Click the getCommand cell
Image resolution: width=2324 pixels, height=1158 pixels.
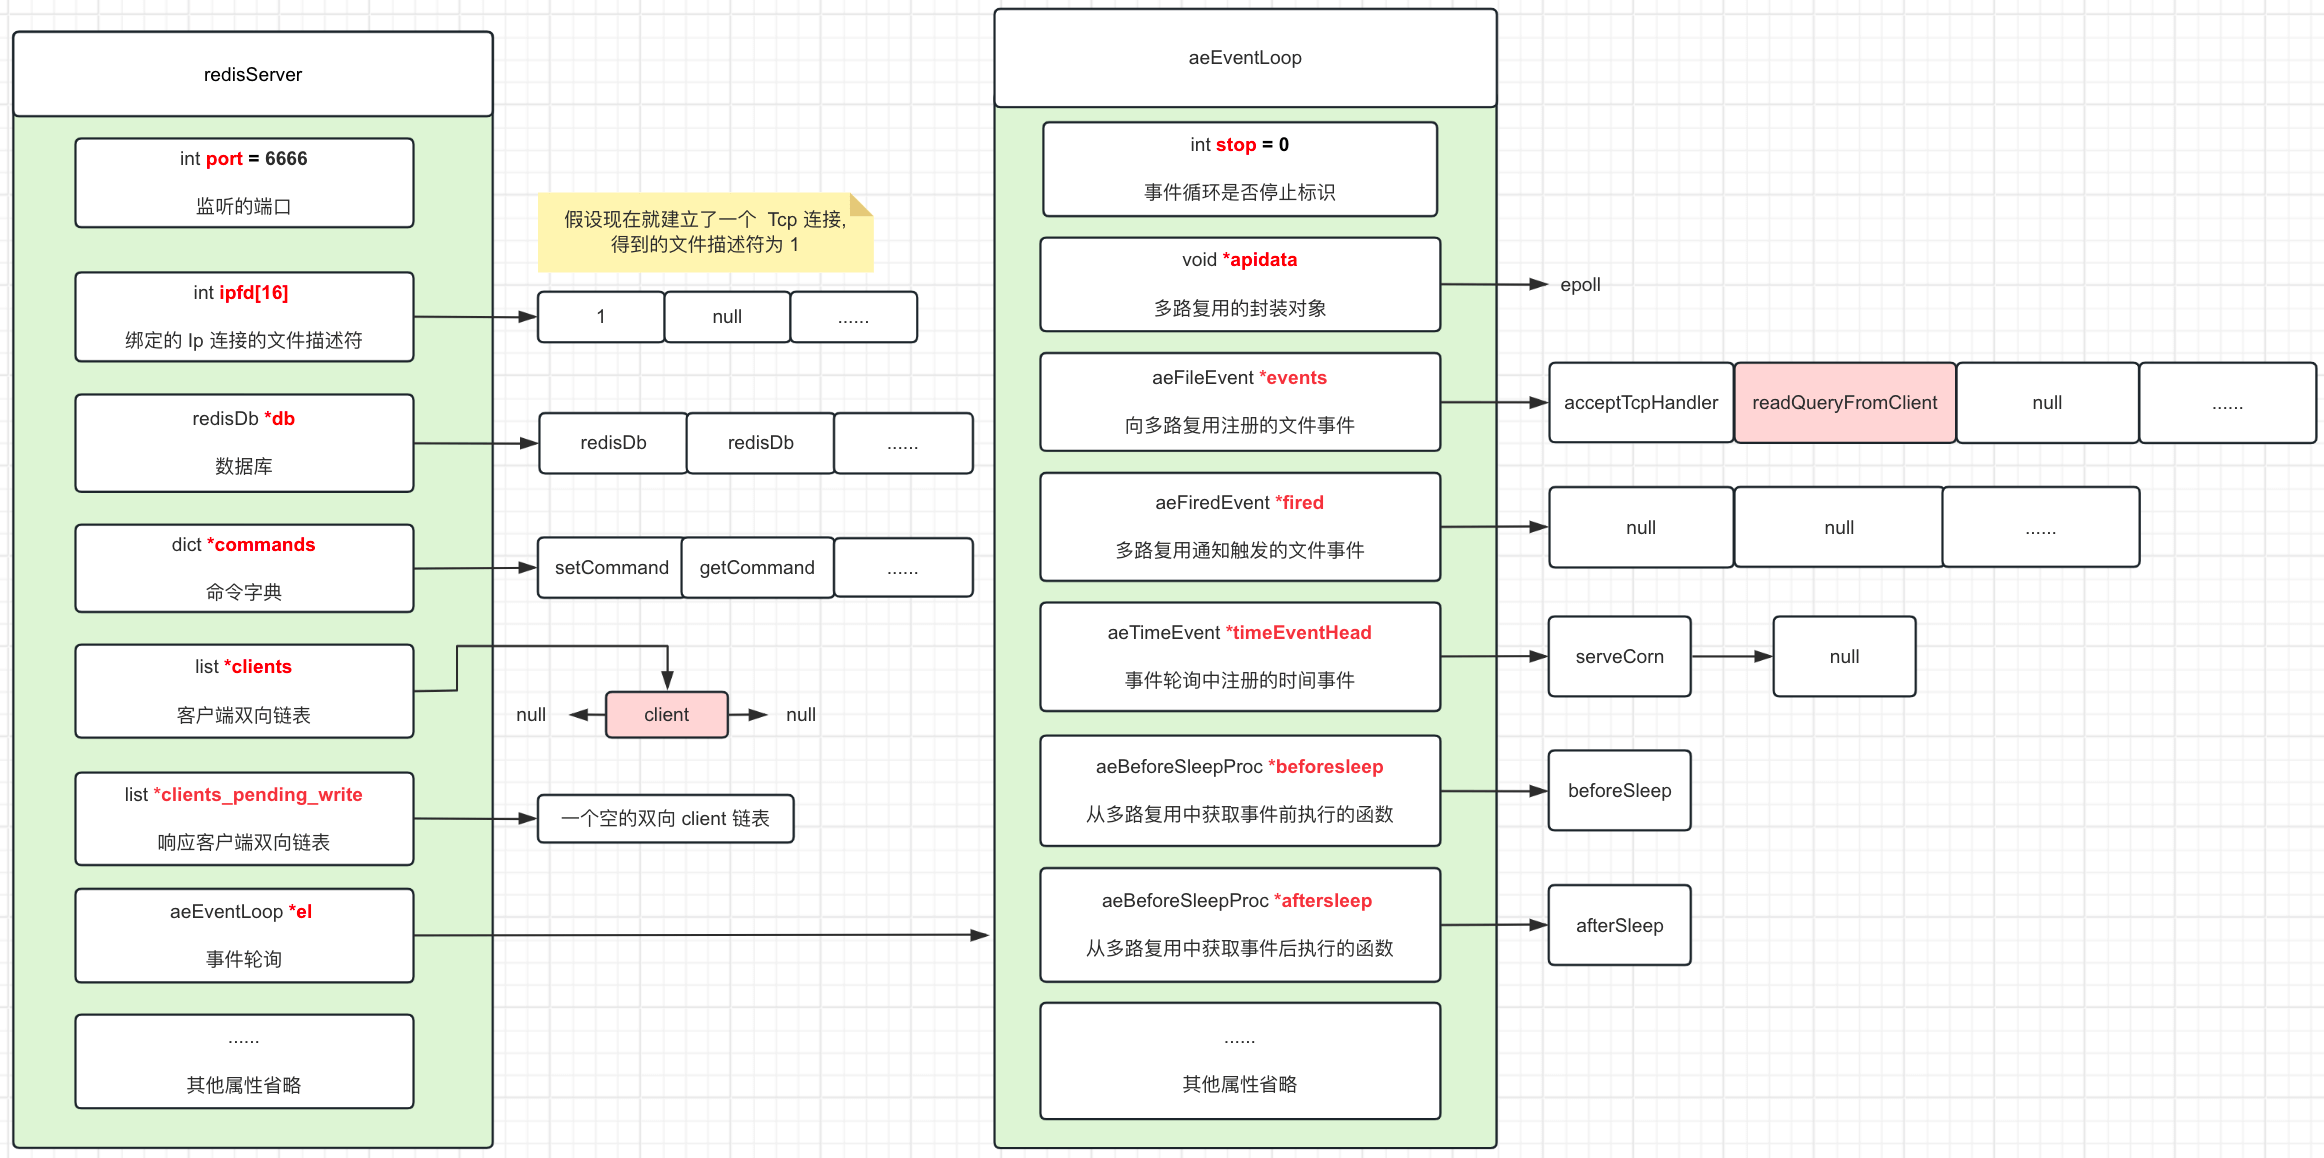tap(757, 568)
